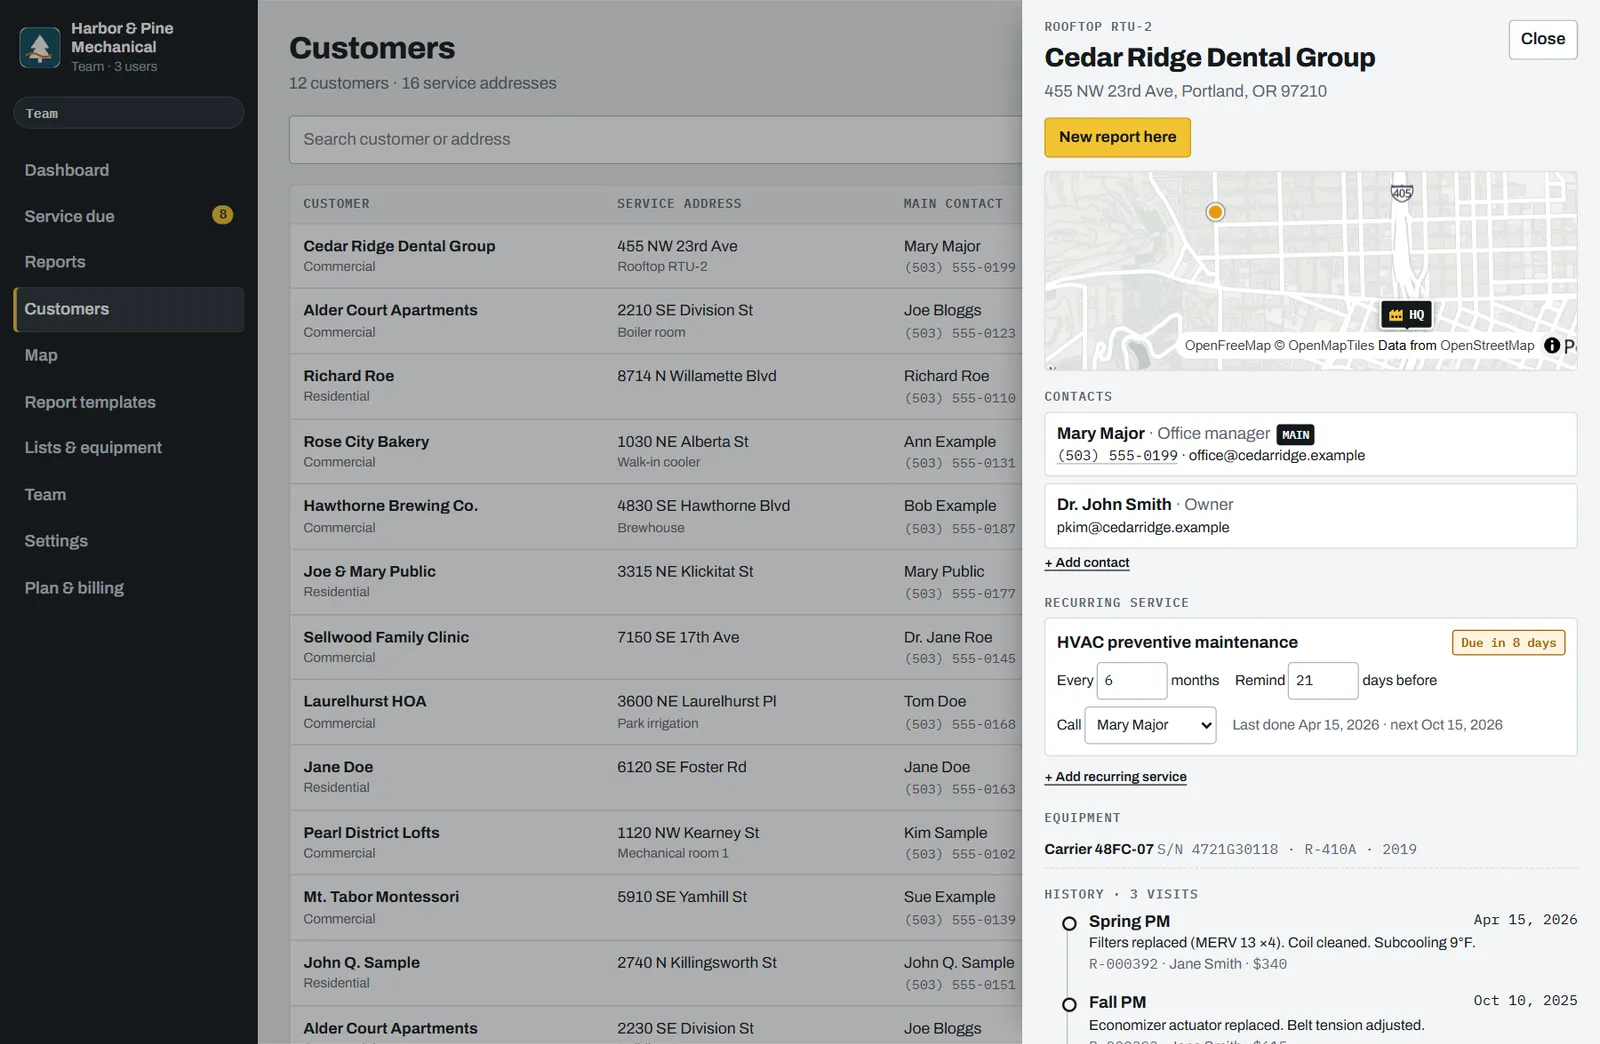Click the + Add recurring service link

point(1115,777)
